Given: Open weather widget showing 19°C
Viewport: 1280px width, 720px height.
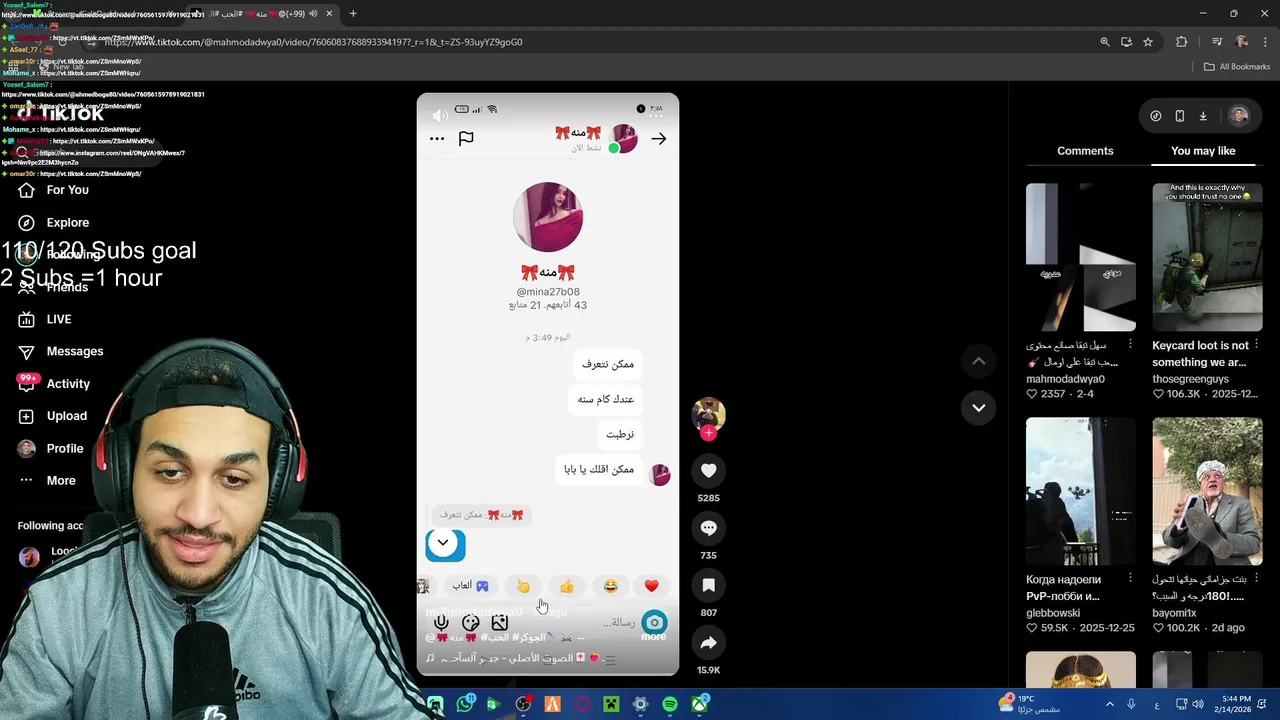Looking at the screenshot, I should point(1030,704).
